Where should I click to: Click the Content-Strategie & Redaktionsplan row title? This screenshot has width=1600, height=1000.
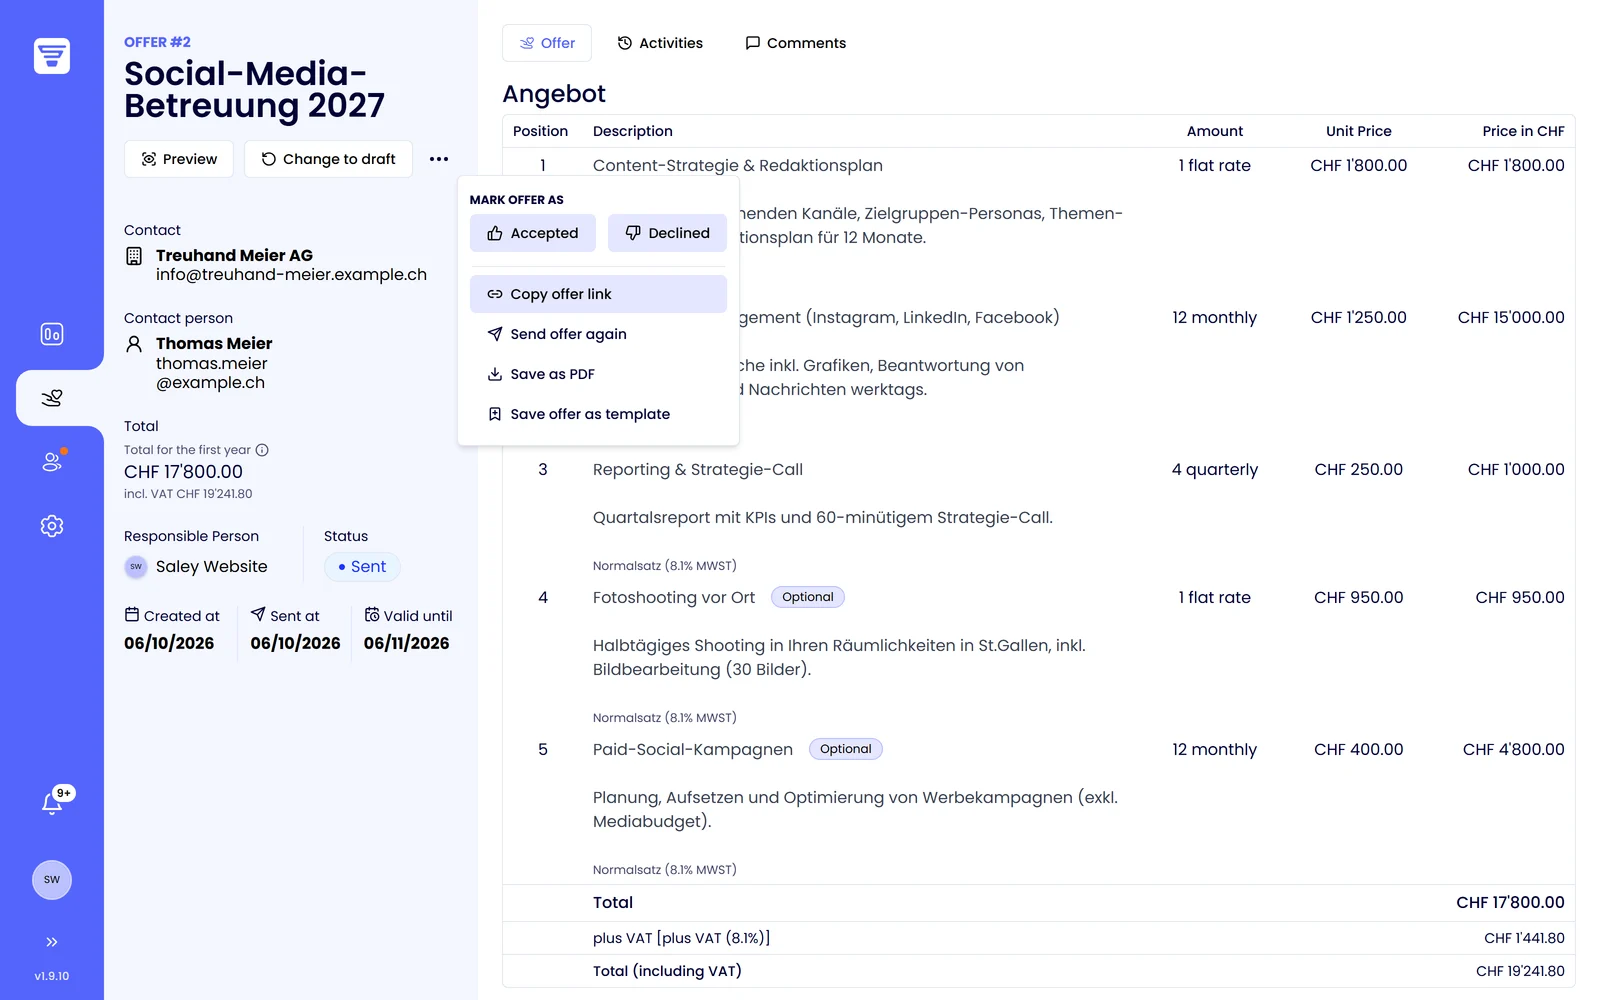tap(738, 166)
